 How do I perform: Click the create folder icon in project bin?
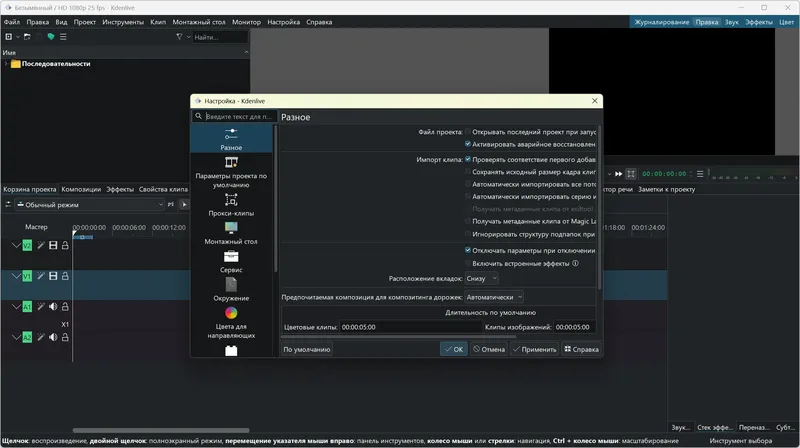point(27,37)
